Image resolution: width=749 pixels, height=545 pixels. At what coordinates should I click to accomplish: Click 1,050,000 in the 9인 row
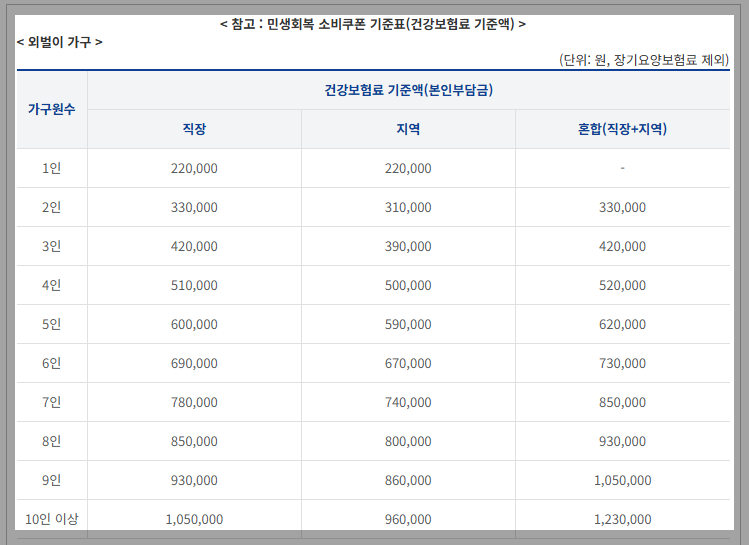click(622, 481)
